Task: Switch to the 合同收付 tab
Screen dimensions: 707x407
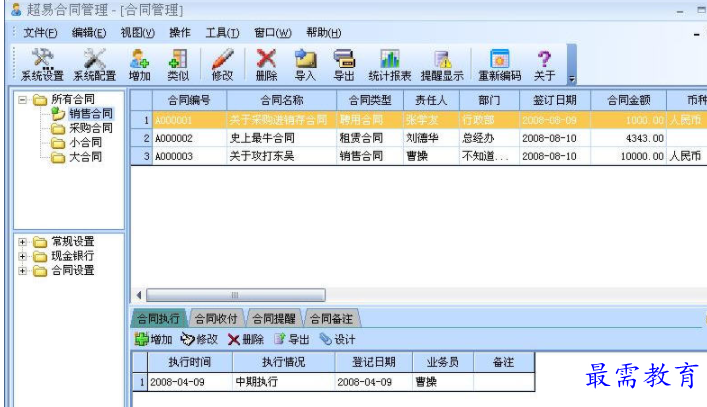Action: [x=215, y=319]
